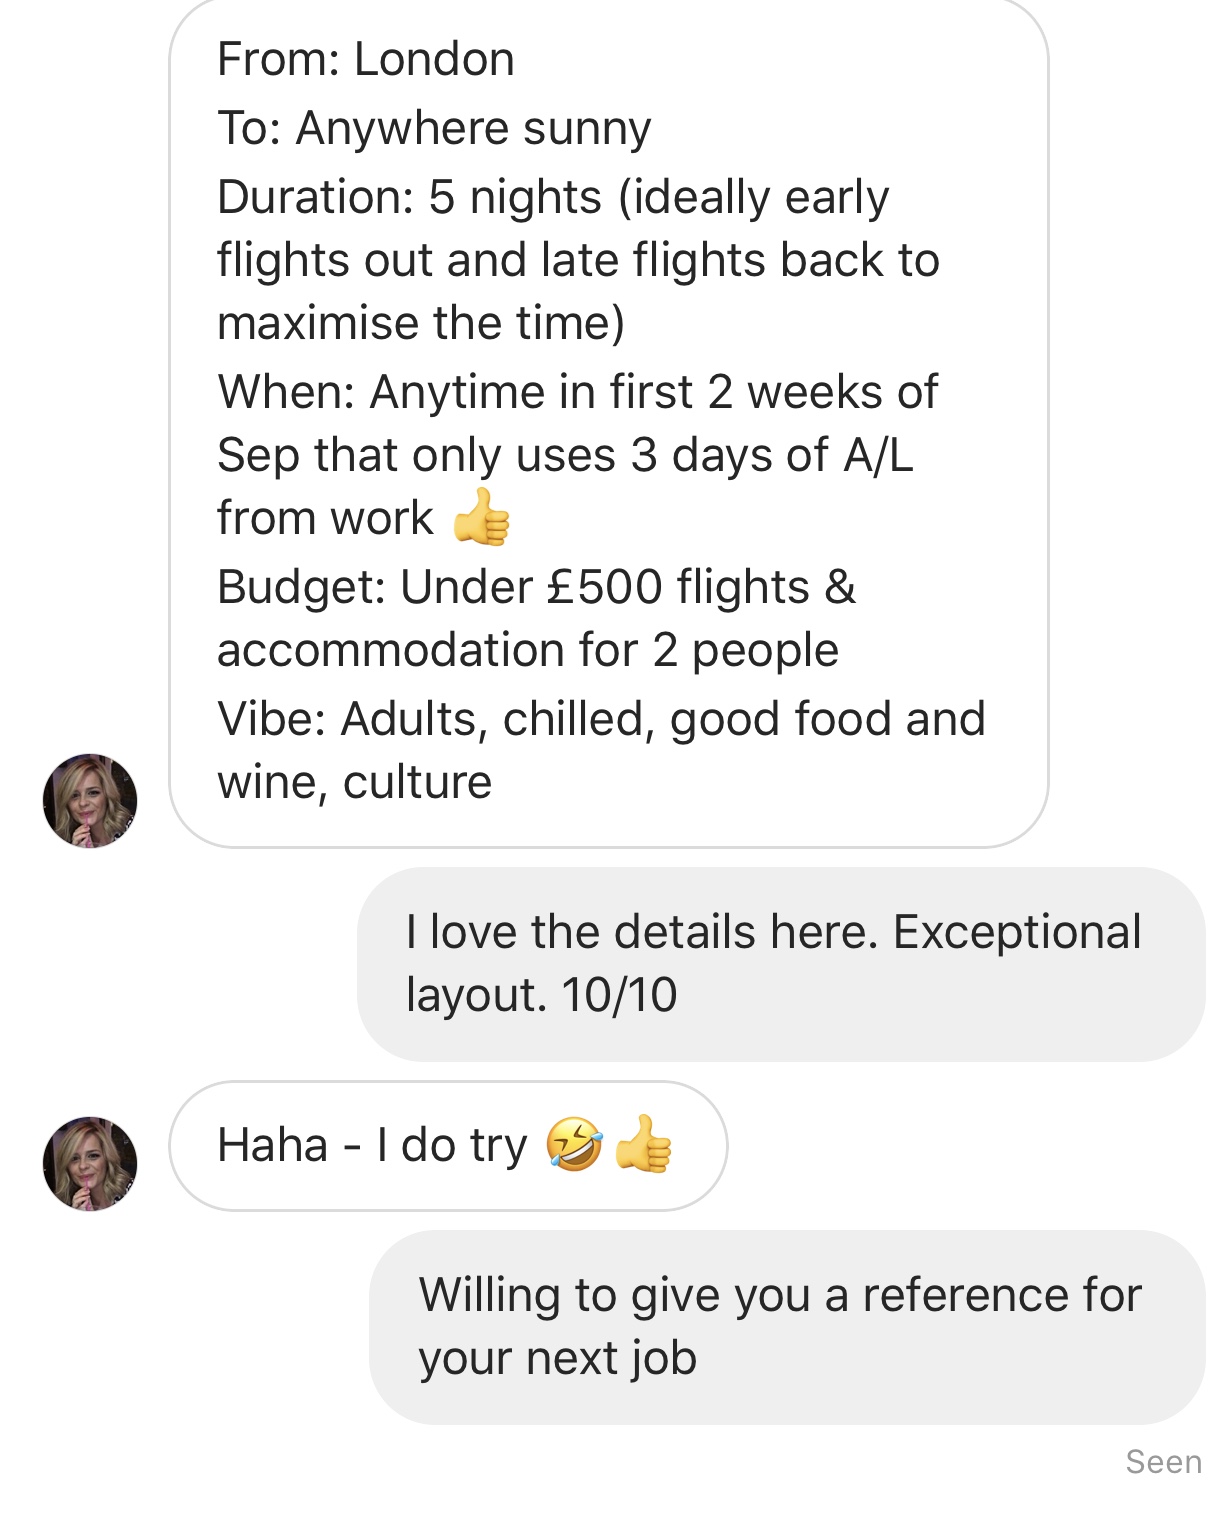Click the rolling laughing emoji in the Haha message
The image size is (1226, 1516).
575,1145
